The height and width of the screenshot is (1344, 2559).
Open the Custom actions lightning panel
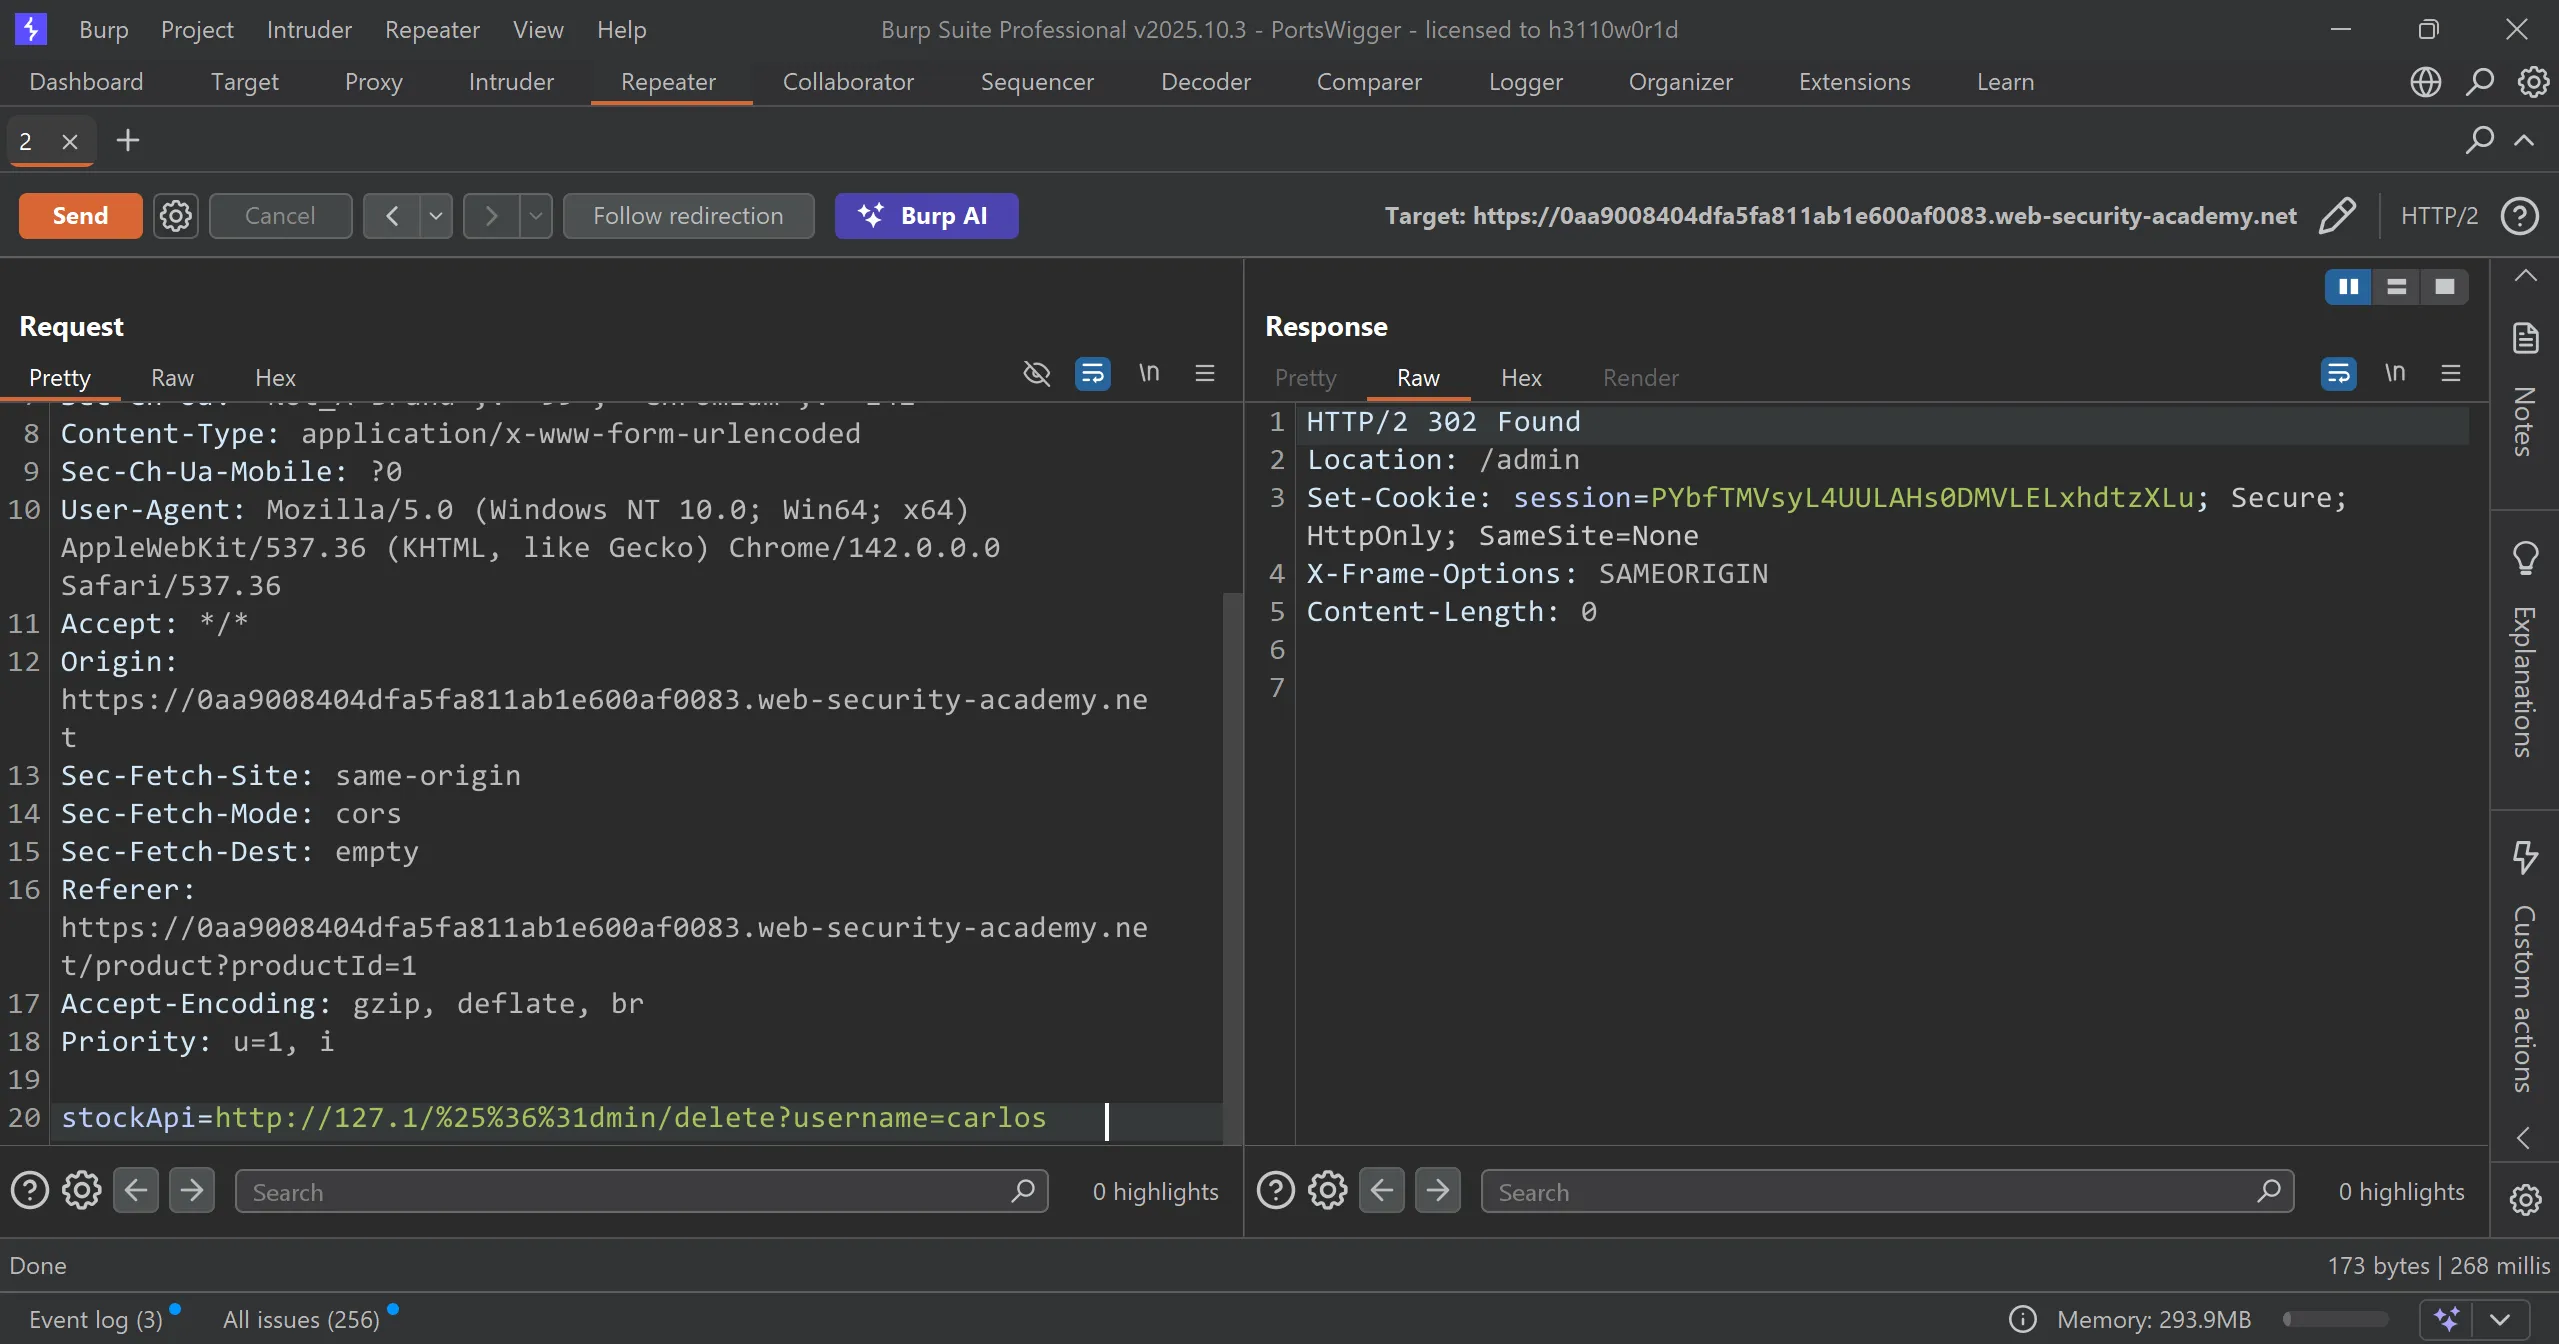pyautogui.click(x=2525, y=856)
